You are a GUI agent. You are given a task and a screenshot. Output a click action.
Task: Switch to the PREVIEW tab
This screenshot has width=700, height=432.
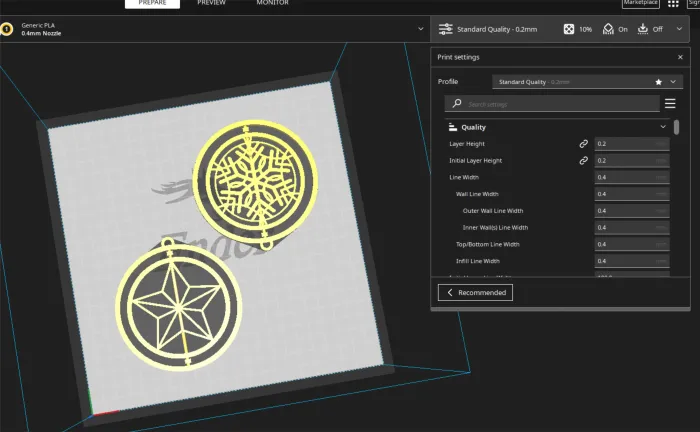[x=211, y=3]
